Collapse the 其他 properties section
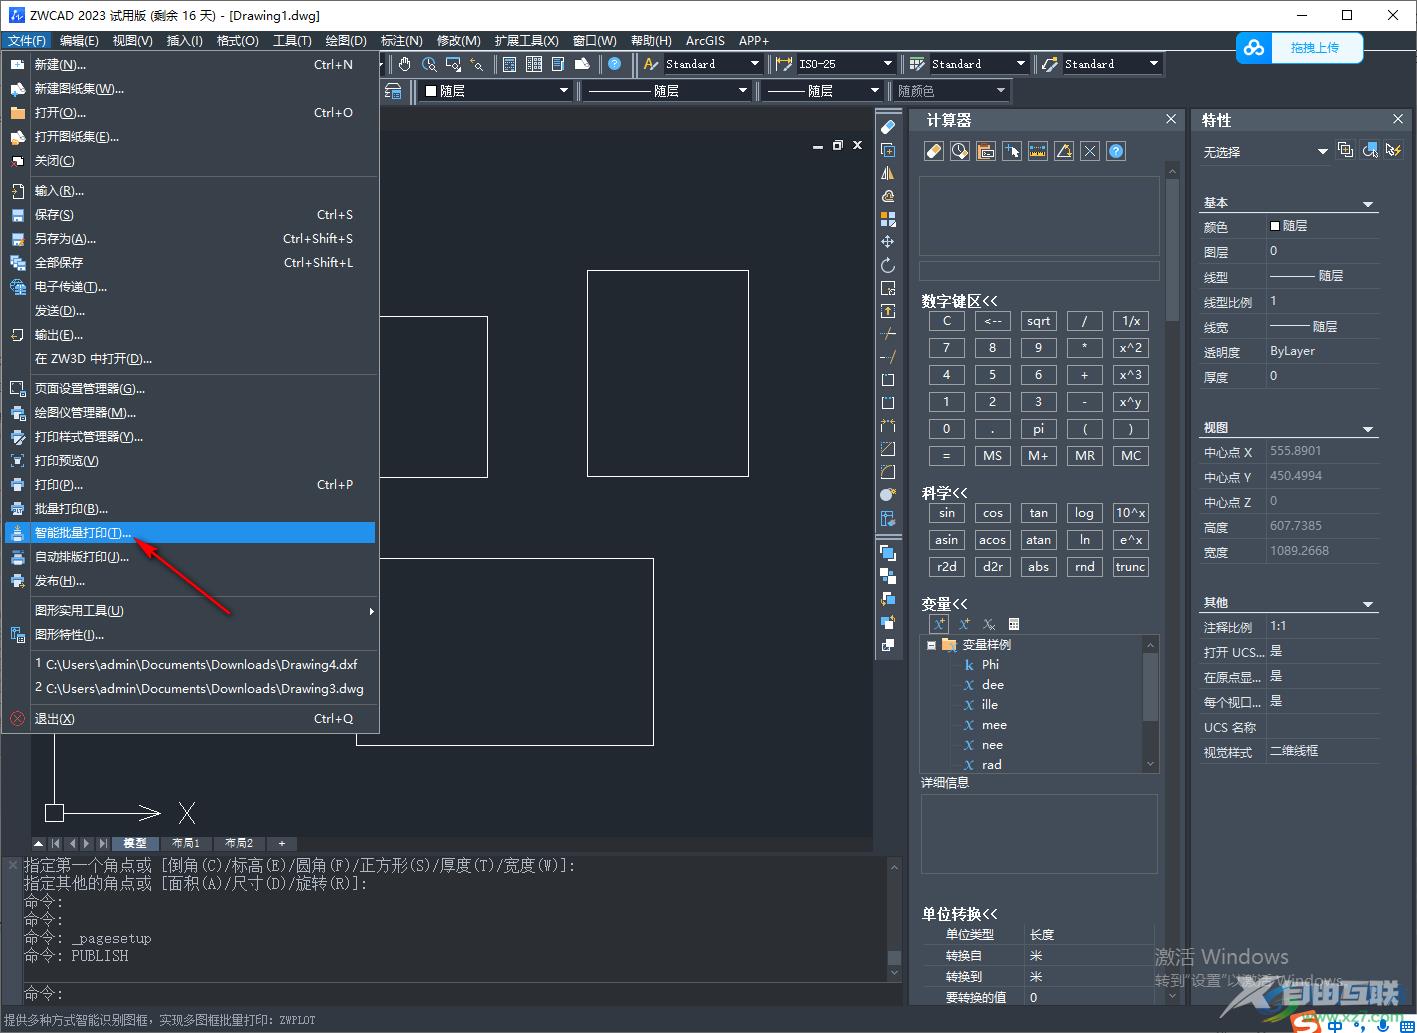The height and width of the screenshot is (1033, 1417). point(1369,604)
